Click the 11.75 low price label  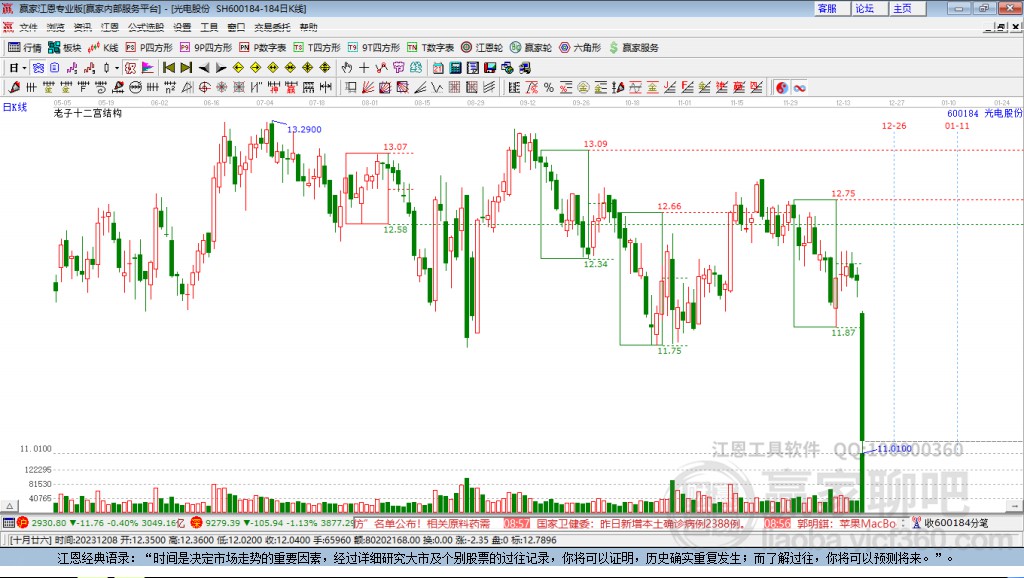coord(669,351)
